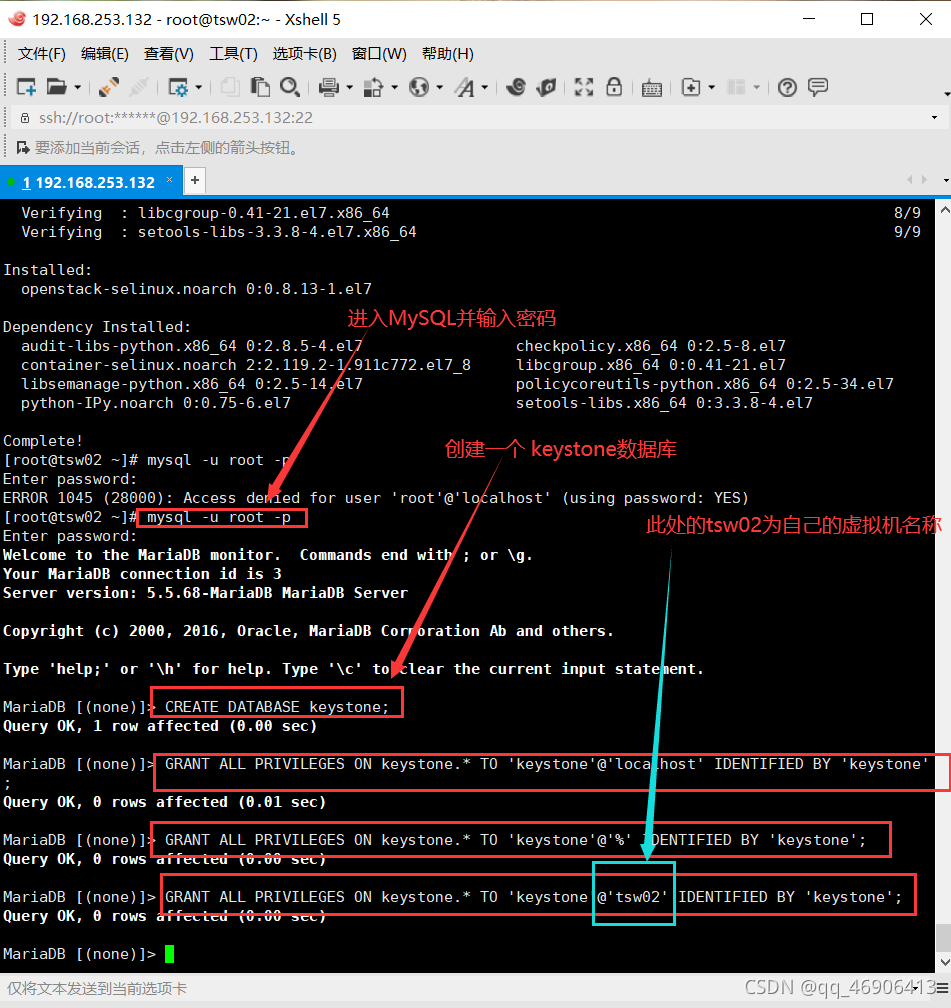Open the tab list dropdown arrow at right

click(x=946, y=181)
